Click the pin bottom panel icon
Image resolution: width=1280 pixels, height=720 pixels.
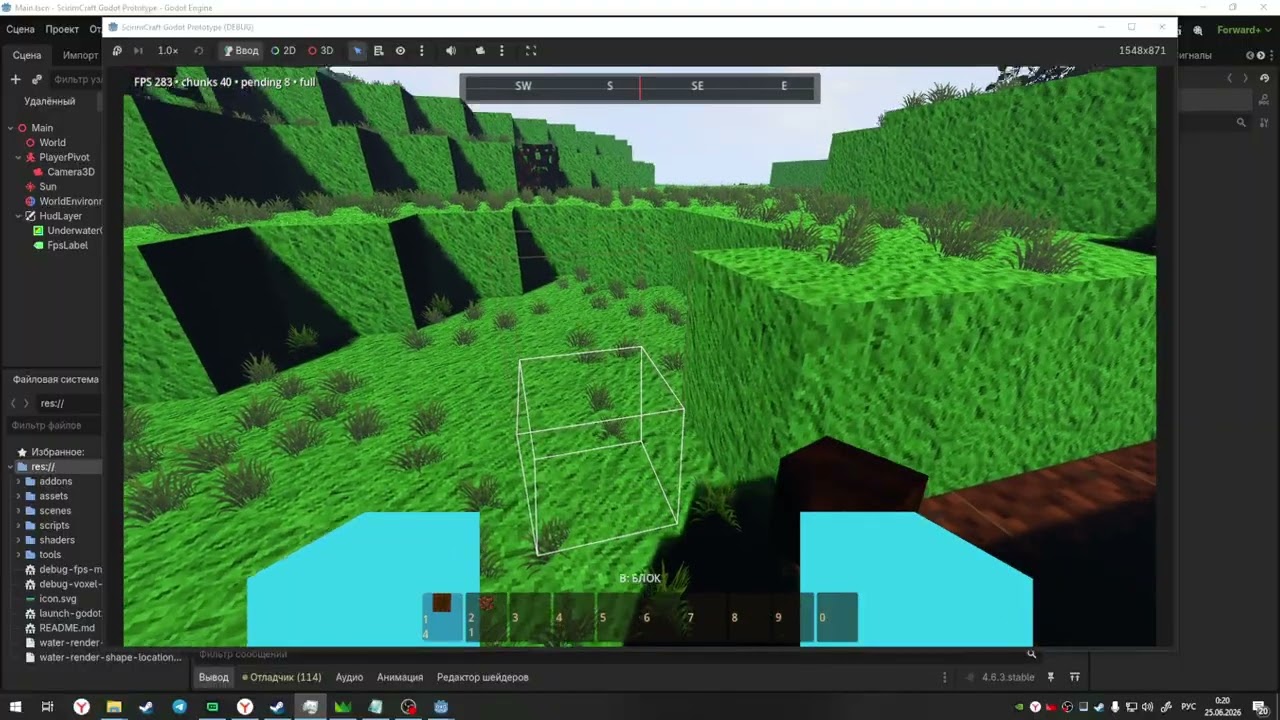tap(1051, 677)
